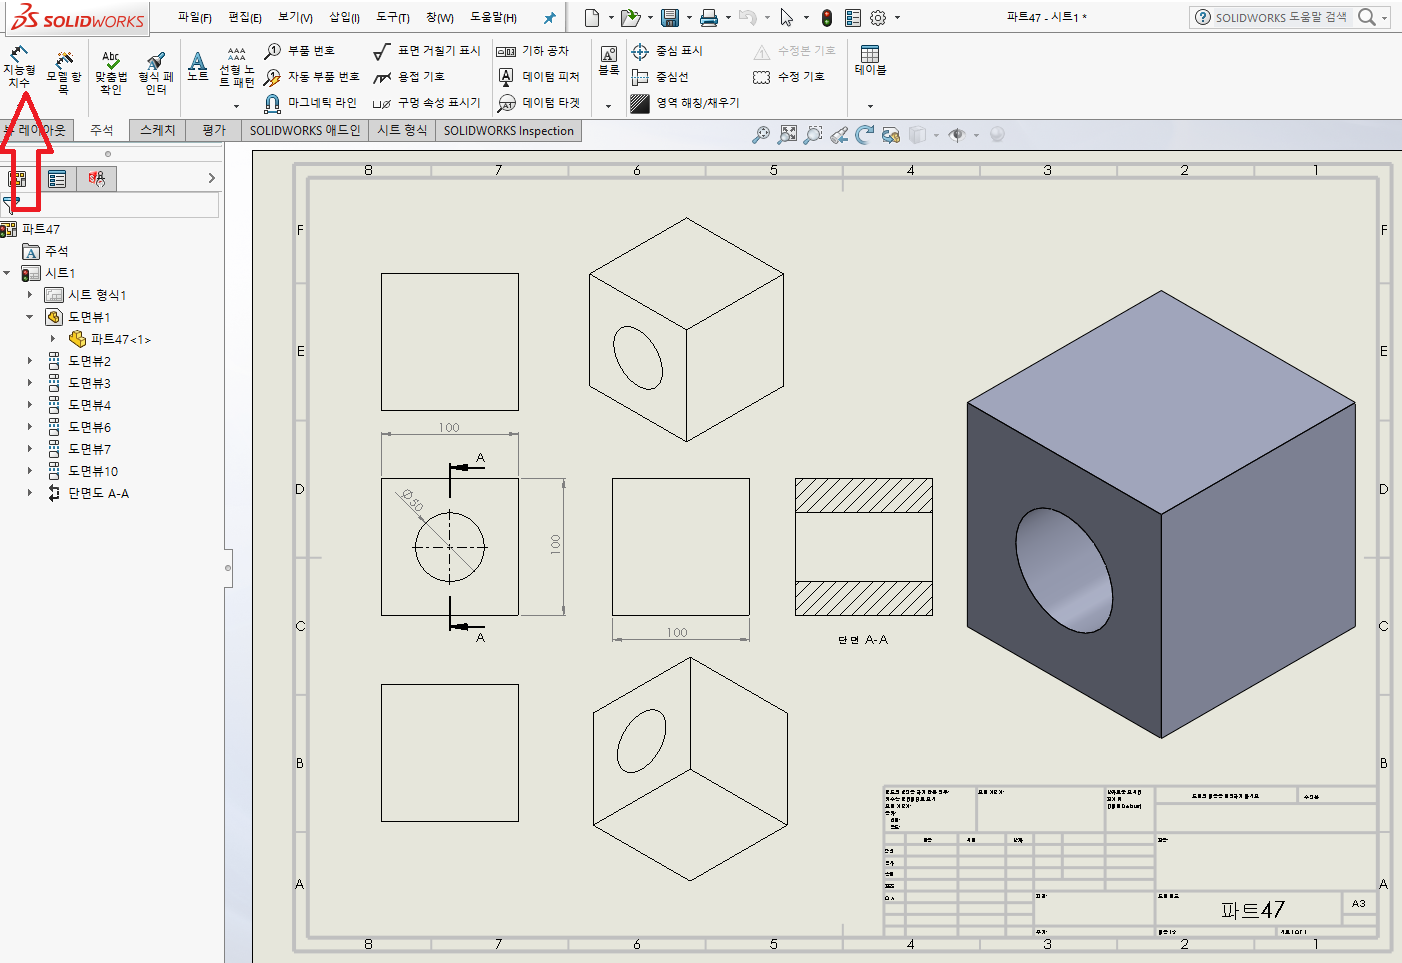Open the dropdown arrow beside the save icon
The height and width of the screenshot is (963, 1402).
coord(689,17)
